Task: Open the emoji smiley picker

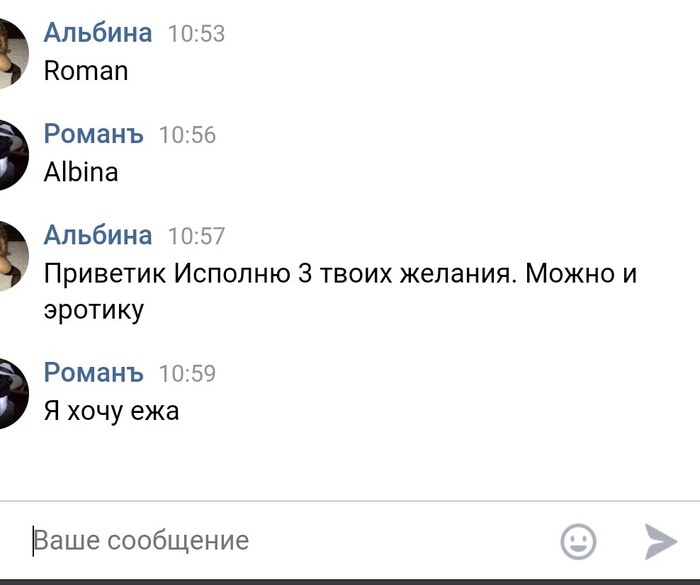Action: point(578,541)
